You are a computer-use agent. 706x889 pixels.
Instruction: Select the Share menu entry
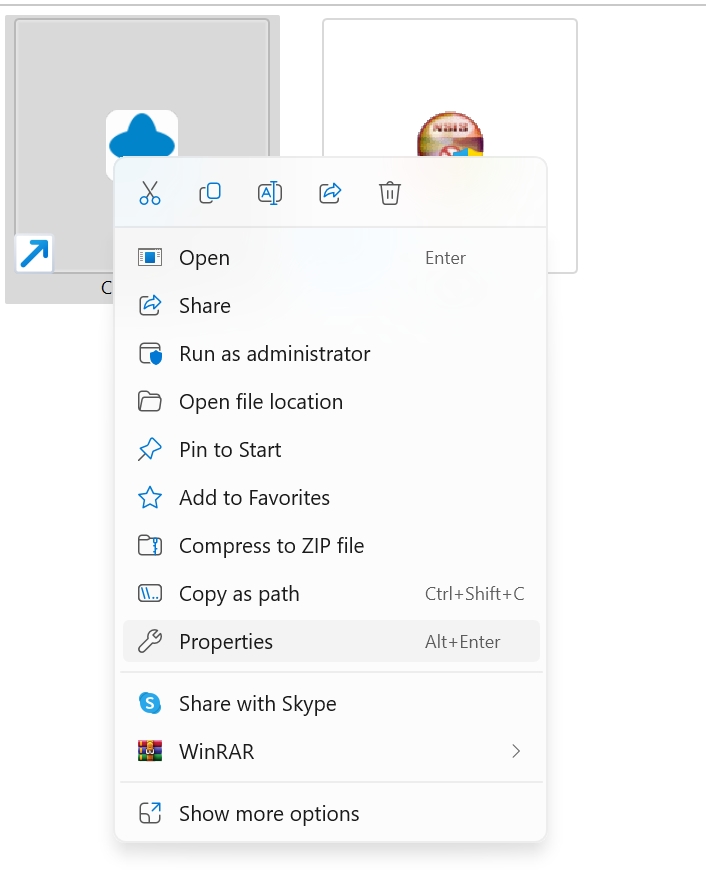(x=204, y=306)
